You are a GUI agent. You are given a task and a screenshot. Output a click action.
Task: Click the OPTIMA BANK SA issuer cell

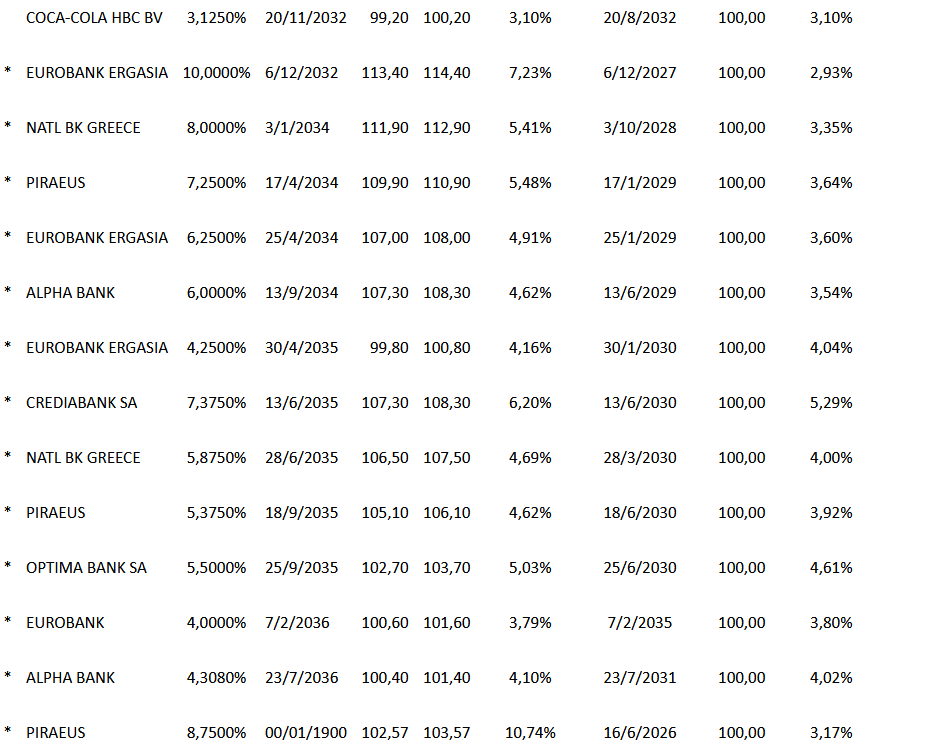(x=86, y=568)
